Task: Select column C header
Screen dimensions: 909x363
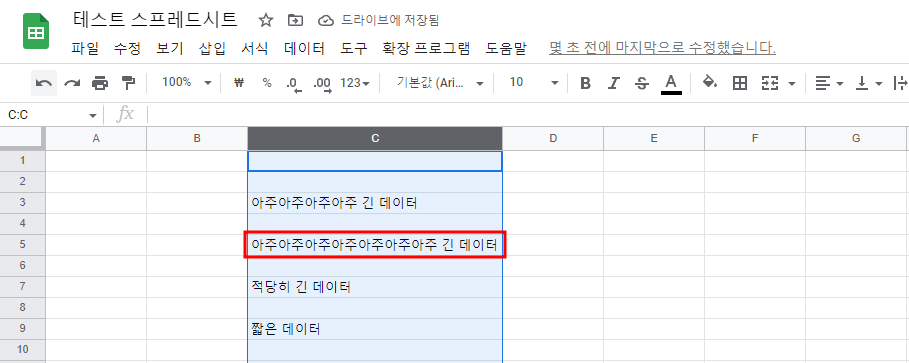Action: [375, 139]
